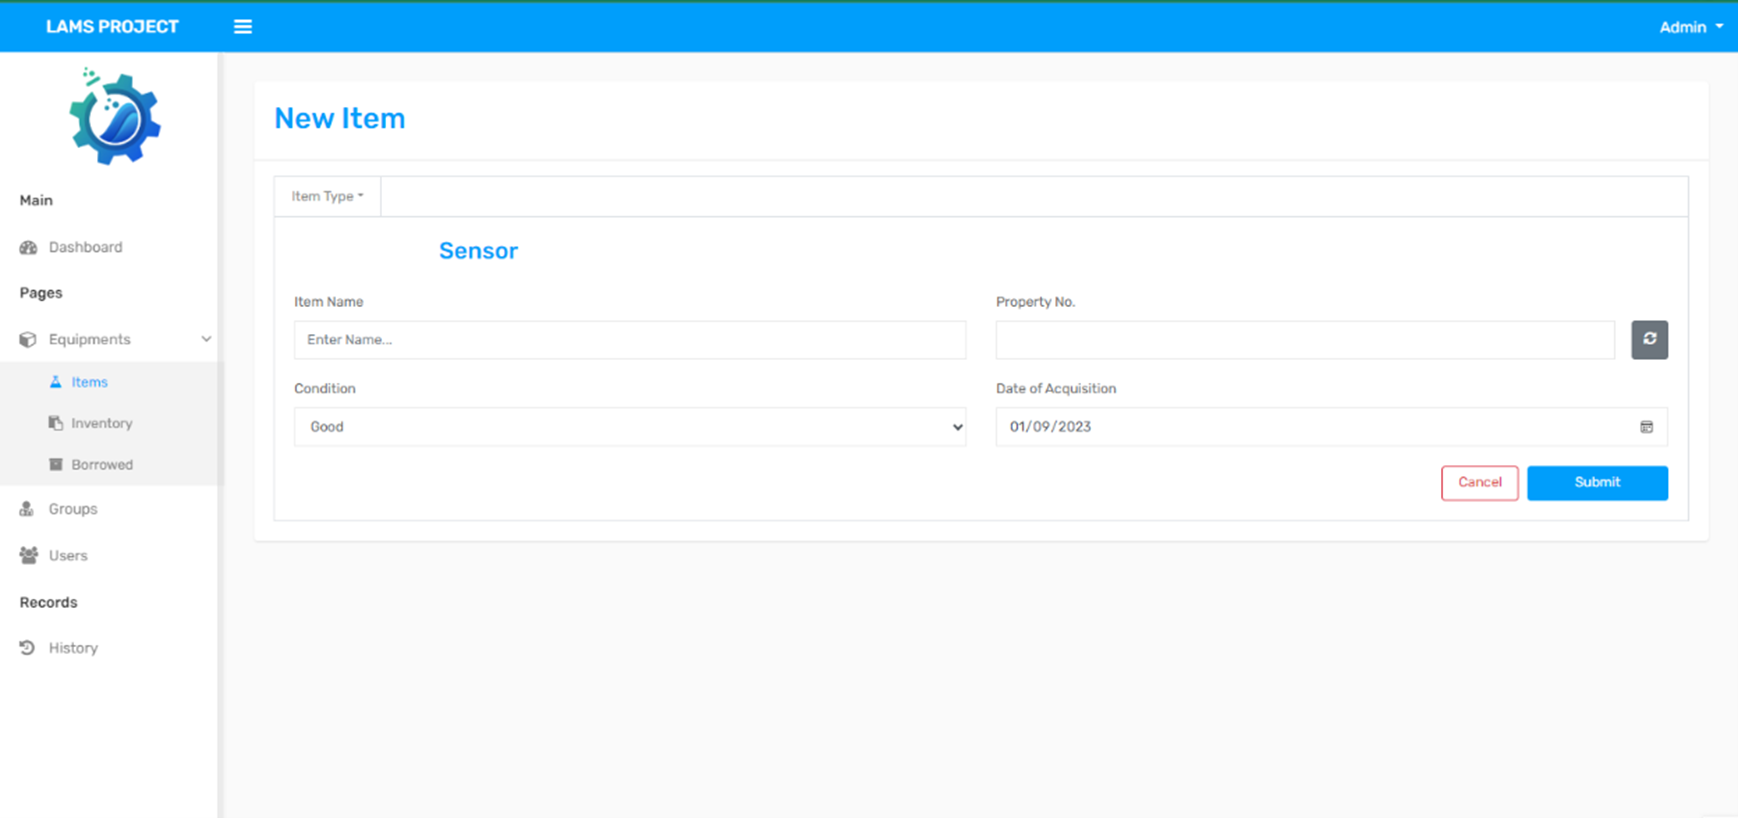Click the Items flask icon

(x=56, y=382)
